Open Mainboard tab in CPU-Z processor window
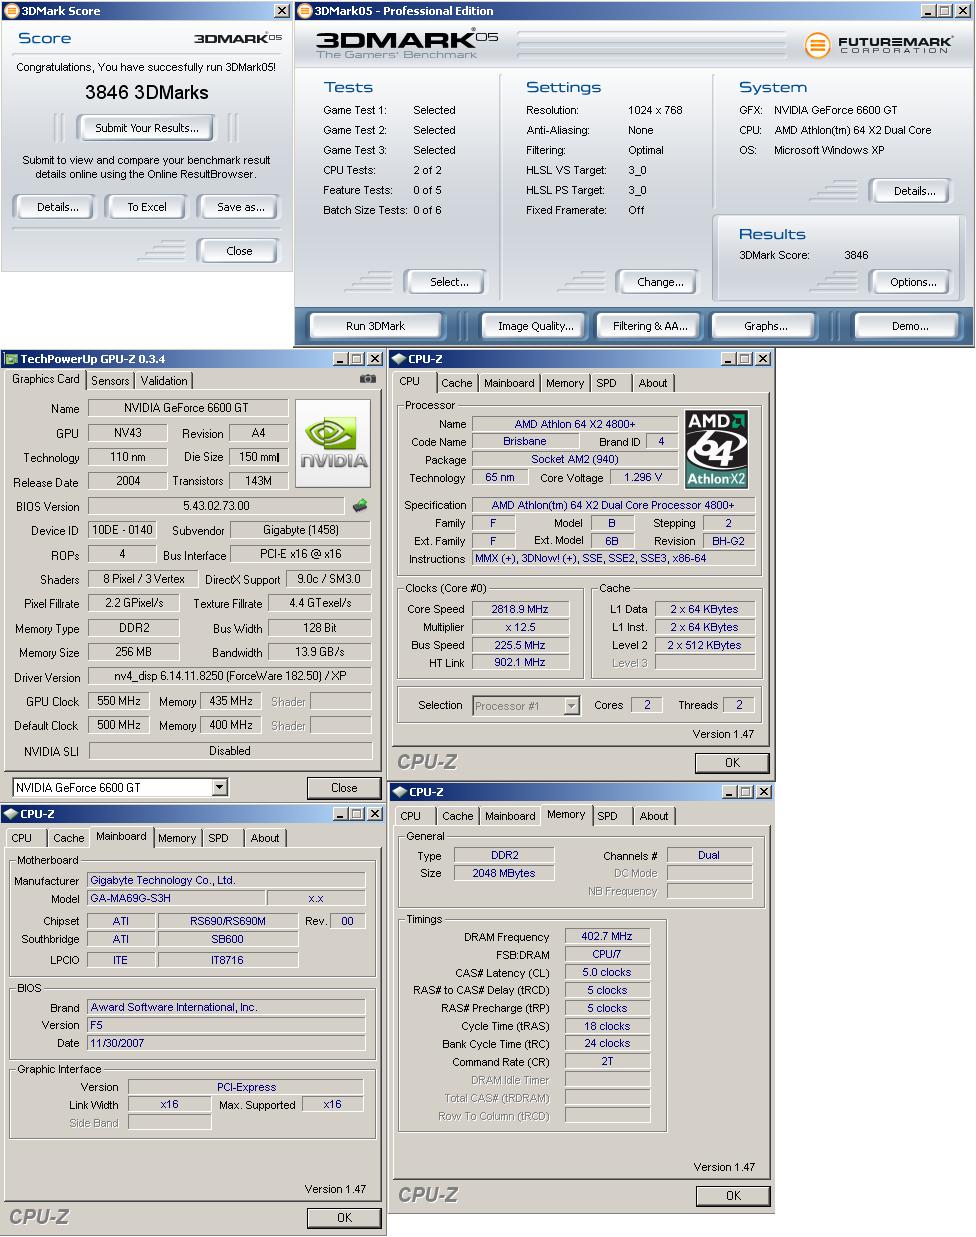Screen dimensions: 976x1237 (x=509, y=383)
